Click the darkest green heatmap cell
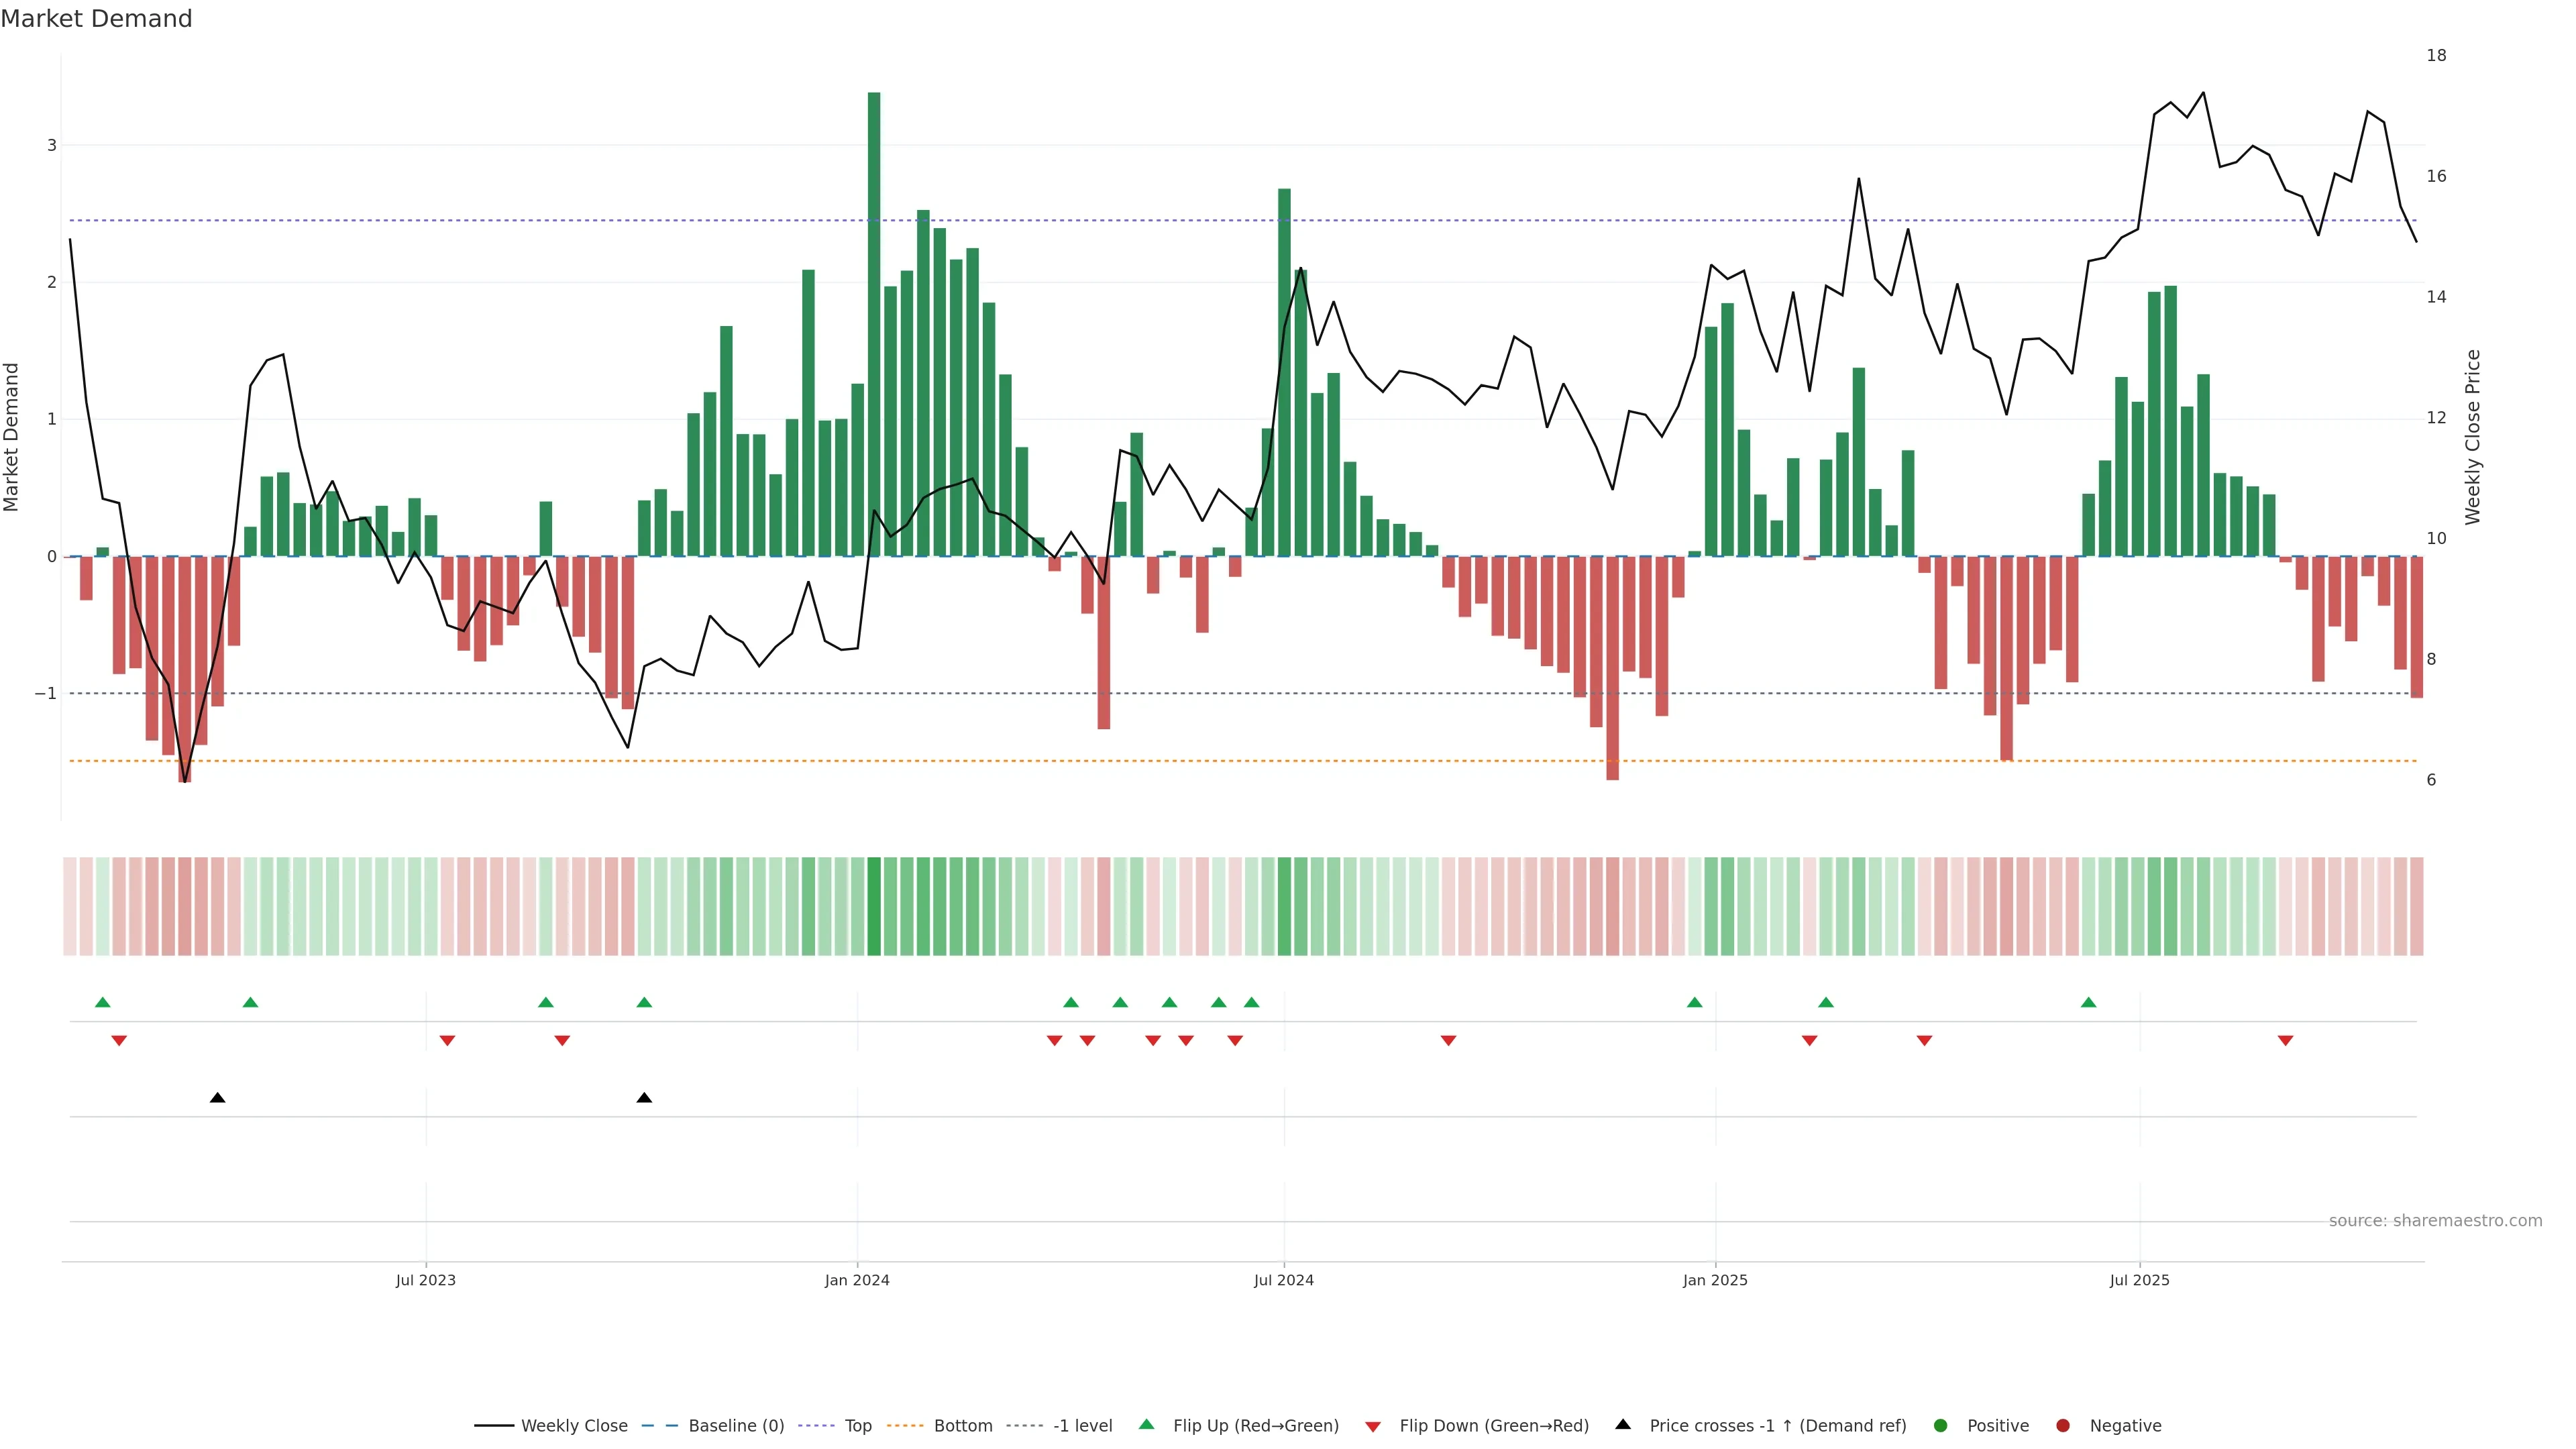 [x=874, y=906]
